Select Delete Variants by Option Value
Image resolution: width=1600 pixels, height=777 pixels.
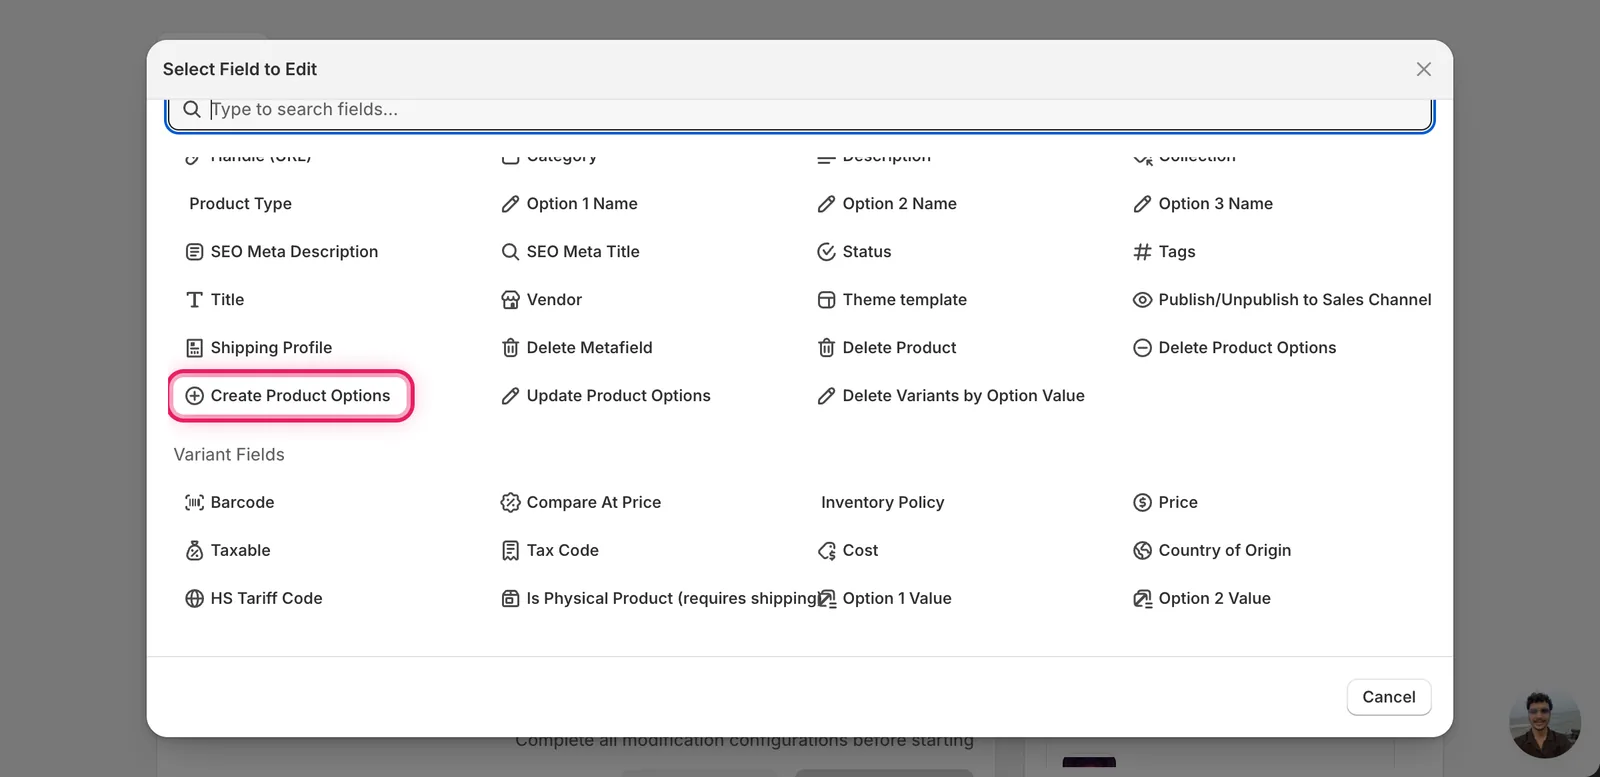pos(952,395)
